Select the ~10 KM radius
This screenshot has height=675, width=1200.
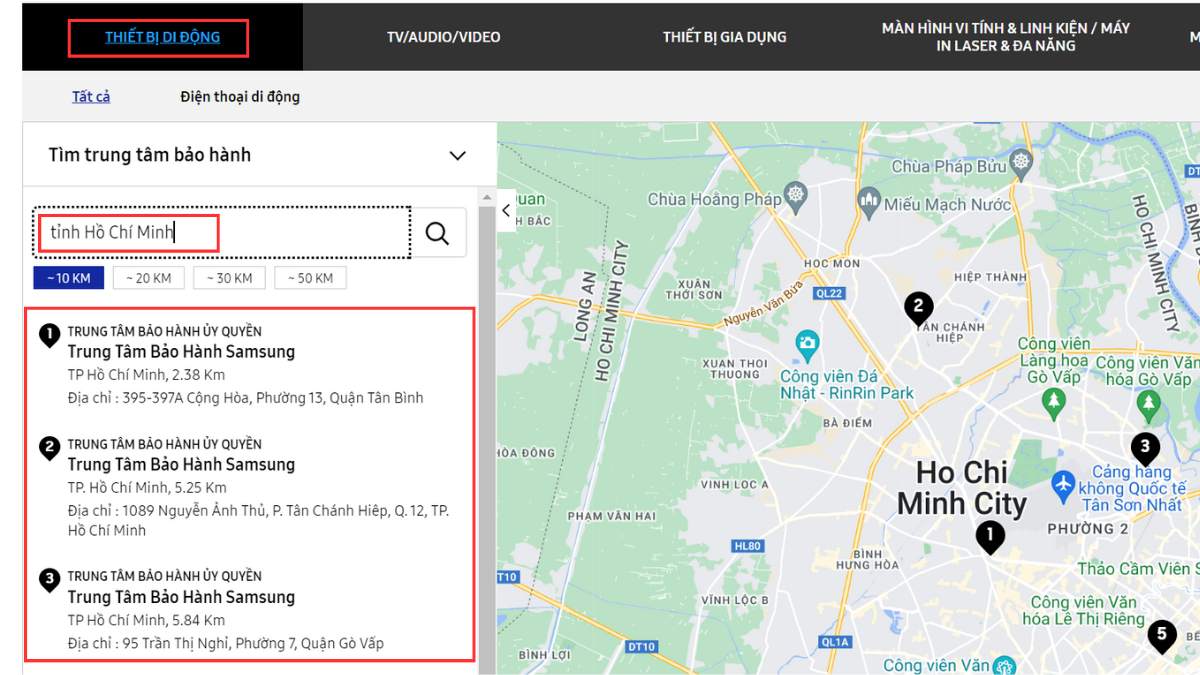pyautogui.click(x=68, y=278)
